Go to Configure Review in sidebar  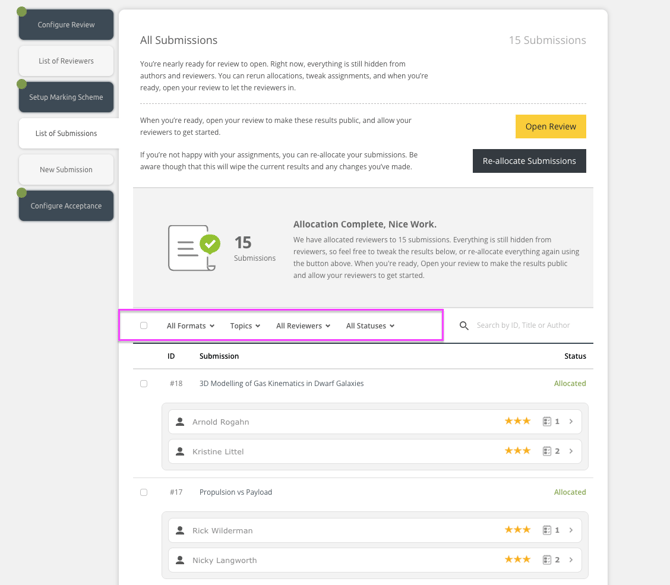click(66, 25)
